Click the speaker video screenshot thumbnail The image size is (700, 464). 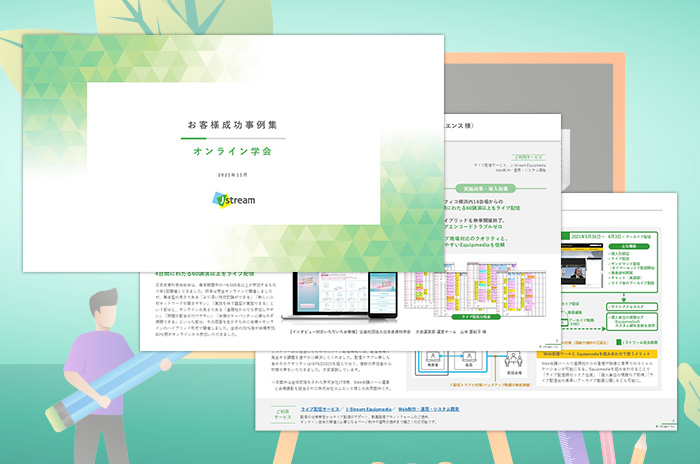point(582,265)
